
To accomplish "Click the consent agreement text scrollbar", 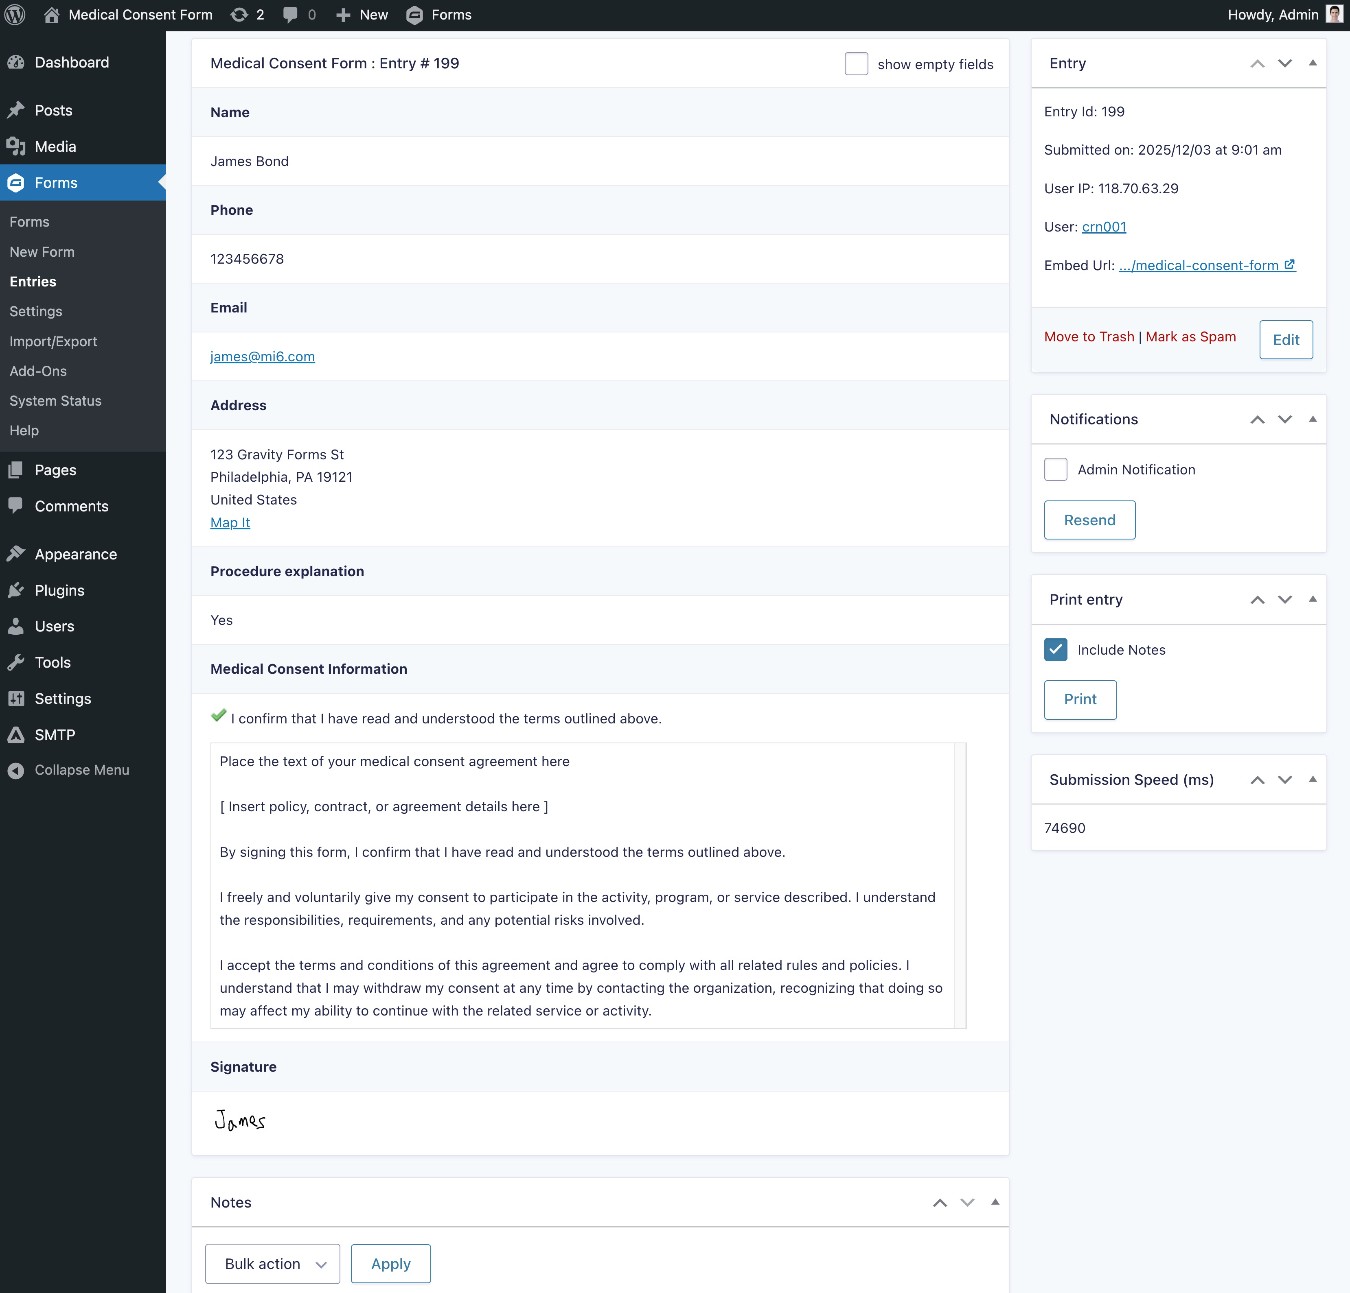I will click(x=960, y=885).
